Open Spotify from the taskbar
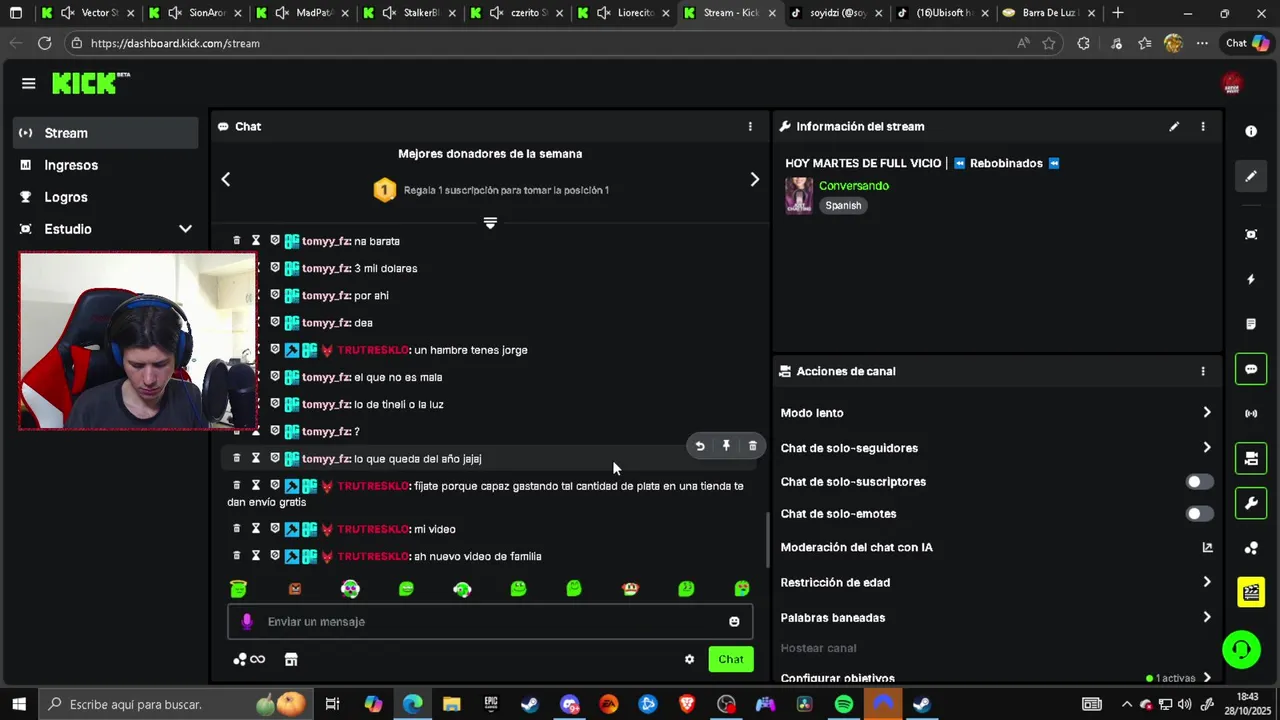Screen dimensions: 1280x720 tap(843, 704)
